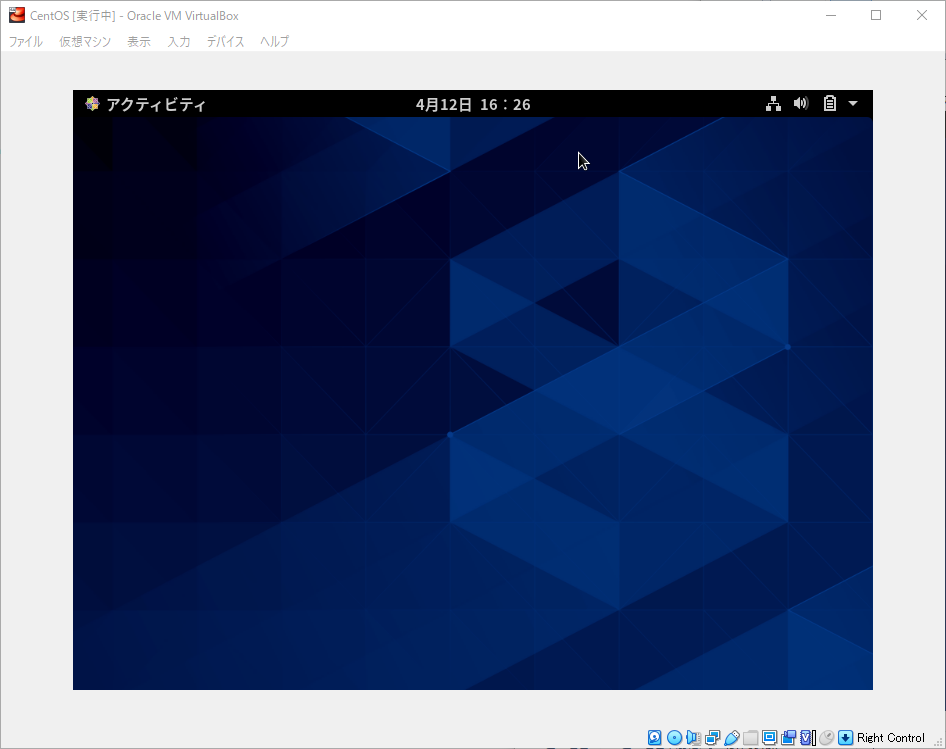Open the 表示 menu

point(139,41)
